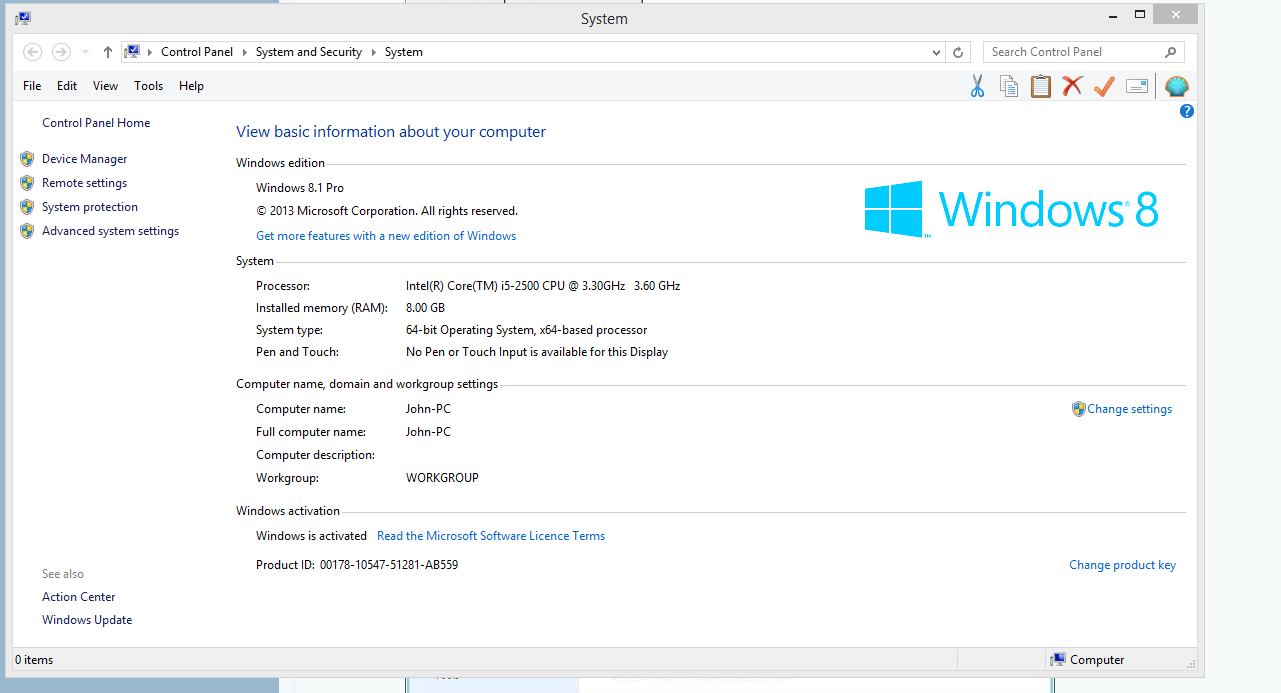Open recent locations dropdown beside Forward

[x=85, y=53]
